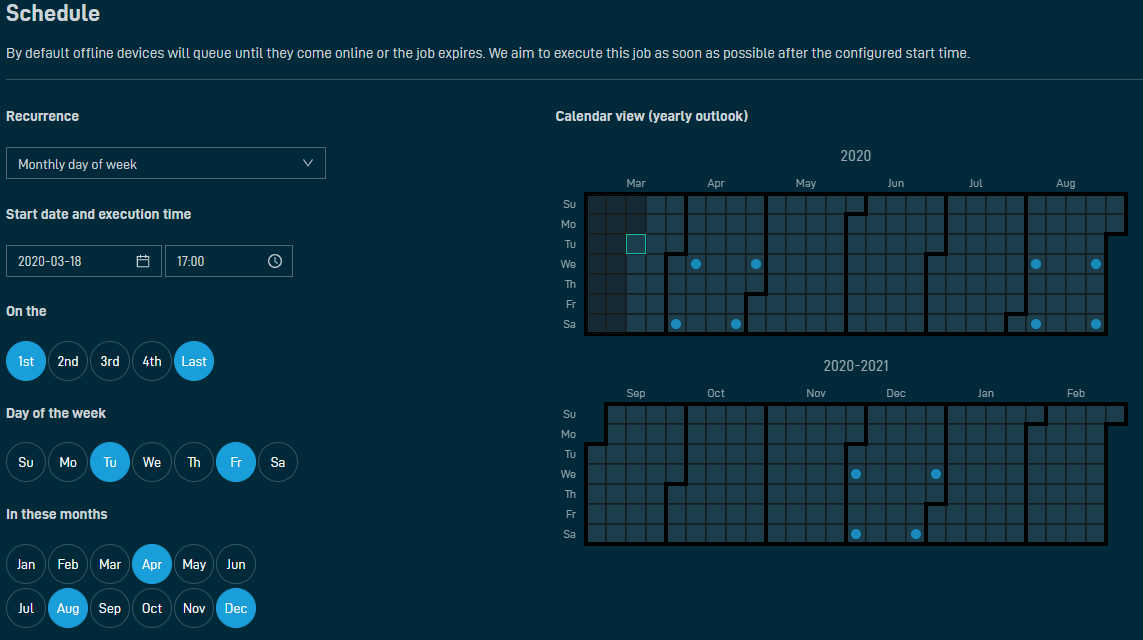Select last We-row dot in April 2020

click(x=756, y=264)
